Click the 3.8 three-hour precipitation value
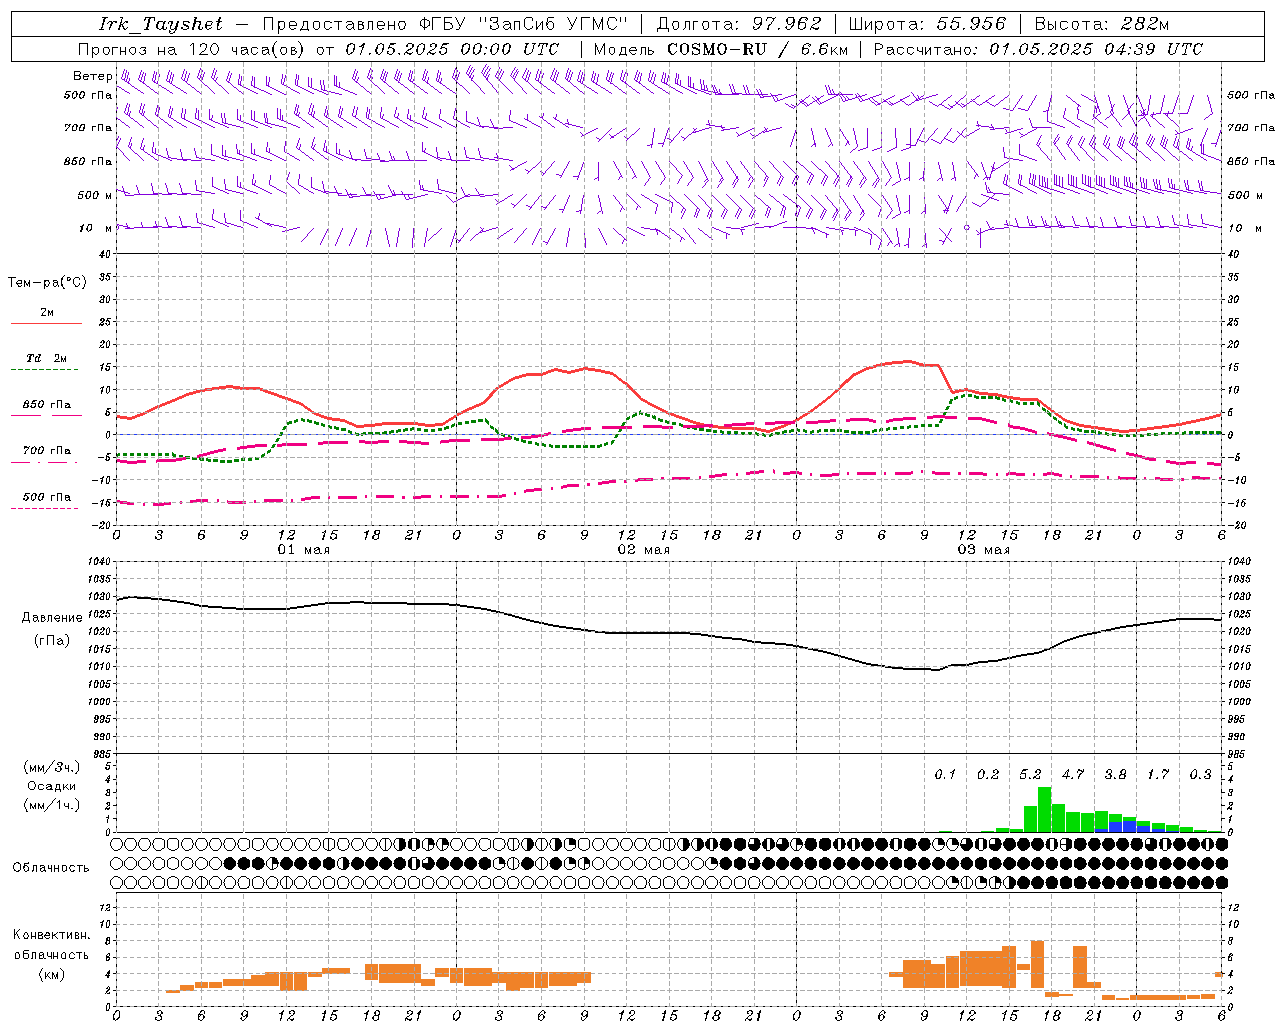The image size is (1280, 1024). (x=1115, y=774)
